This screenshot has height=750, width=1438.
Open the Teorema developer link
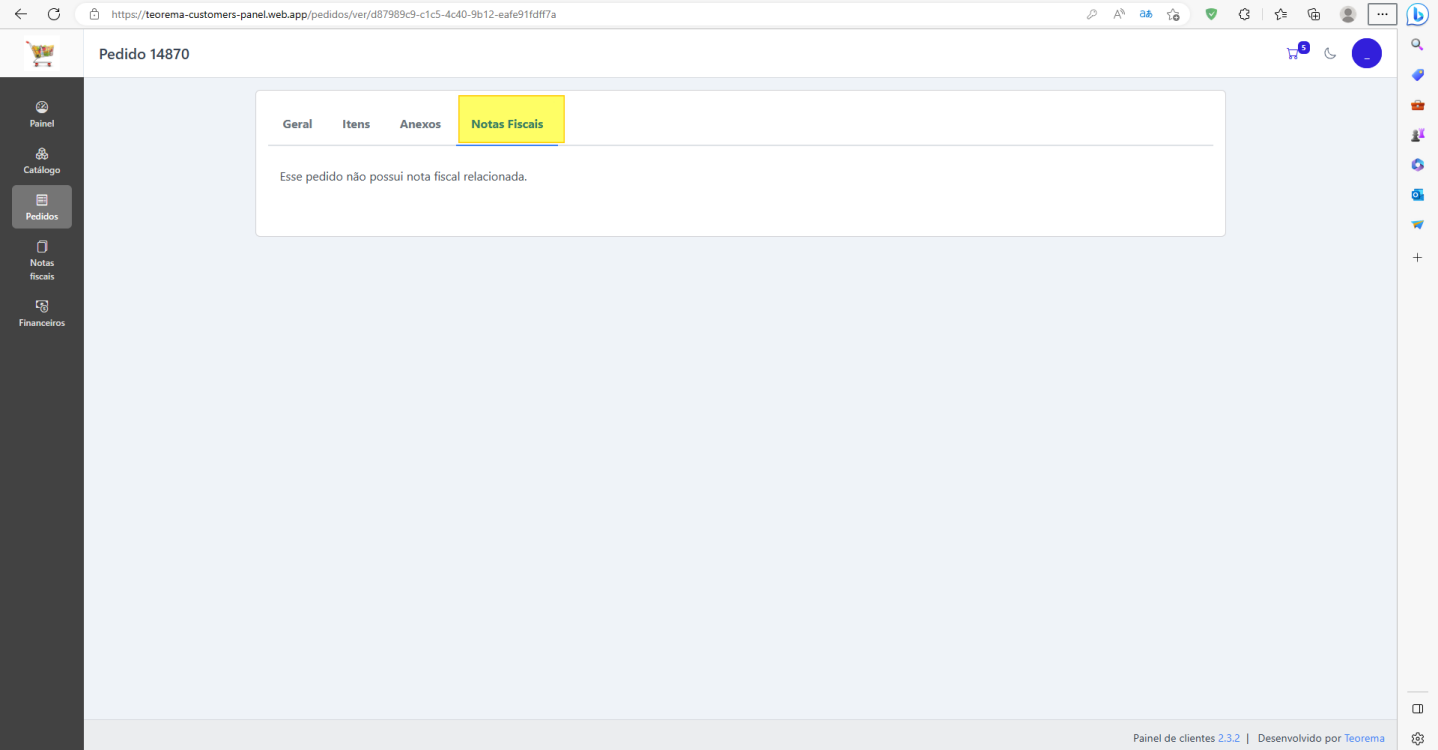(x=1364, y=738)
